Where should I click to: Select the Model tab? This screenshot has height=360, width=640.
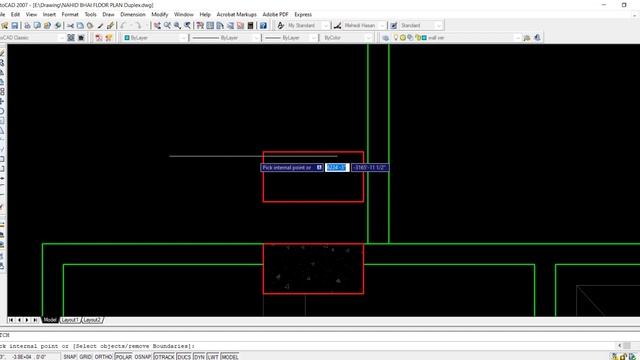pyautogui.click(x=50, y=320)
